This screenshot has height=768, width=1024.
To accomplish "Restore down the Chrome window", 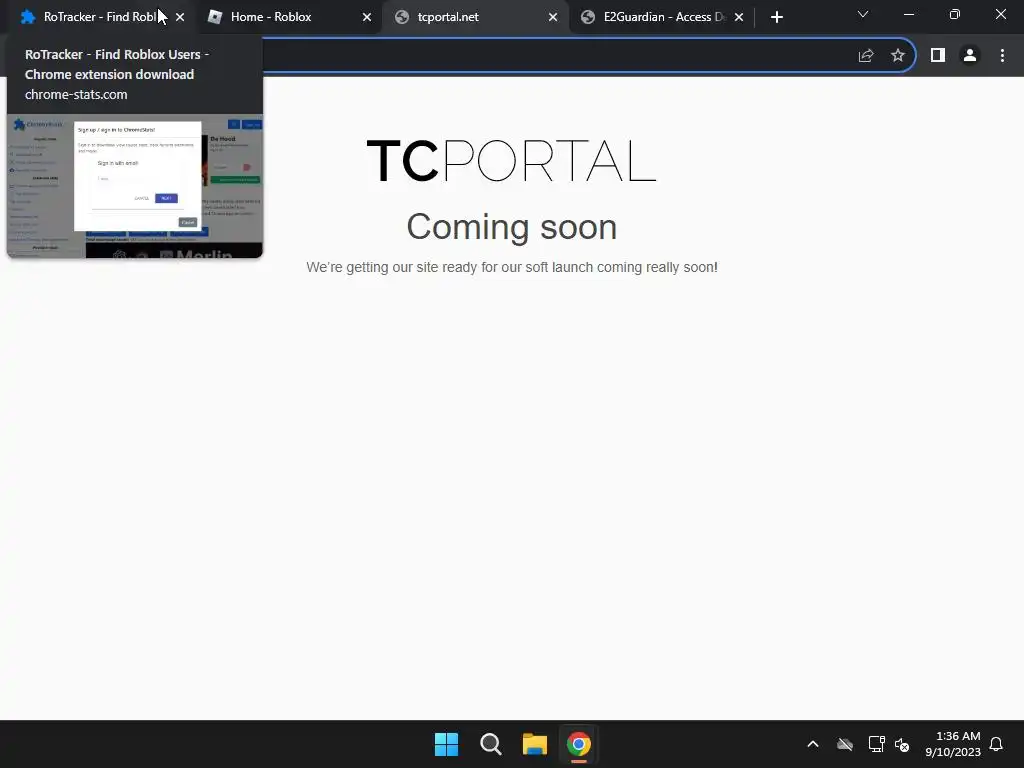I will click(x=955, y=14).
